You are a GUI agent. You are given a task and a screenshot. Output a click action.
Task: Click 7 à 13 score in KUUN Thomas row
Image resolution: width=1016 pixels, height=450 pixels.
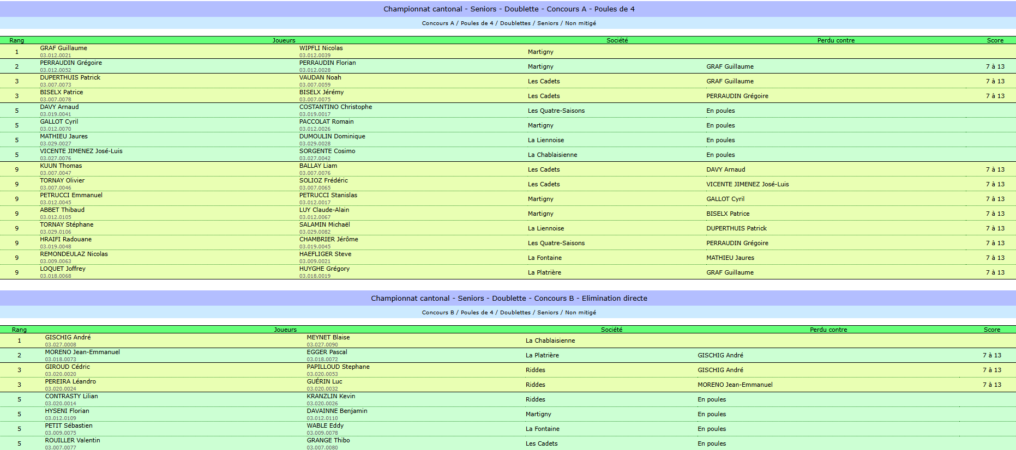pos(995,170)
